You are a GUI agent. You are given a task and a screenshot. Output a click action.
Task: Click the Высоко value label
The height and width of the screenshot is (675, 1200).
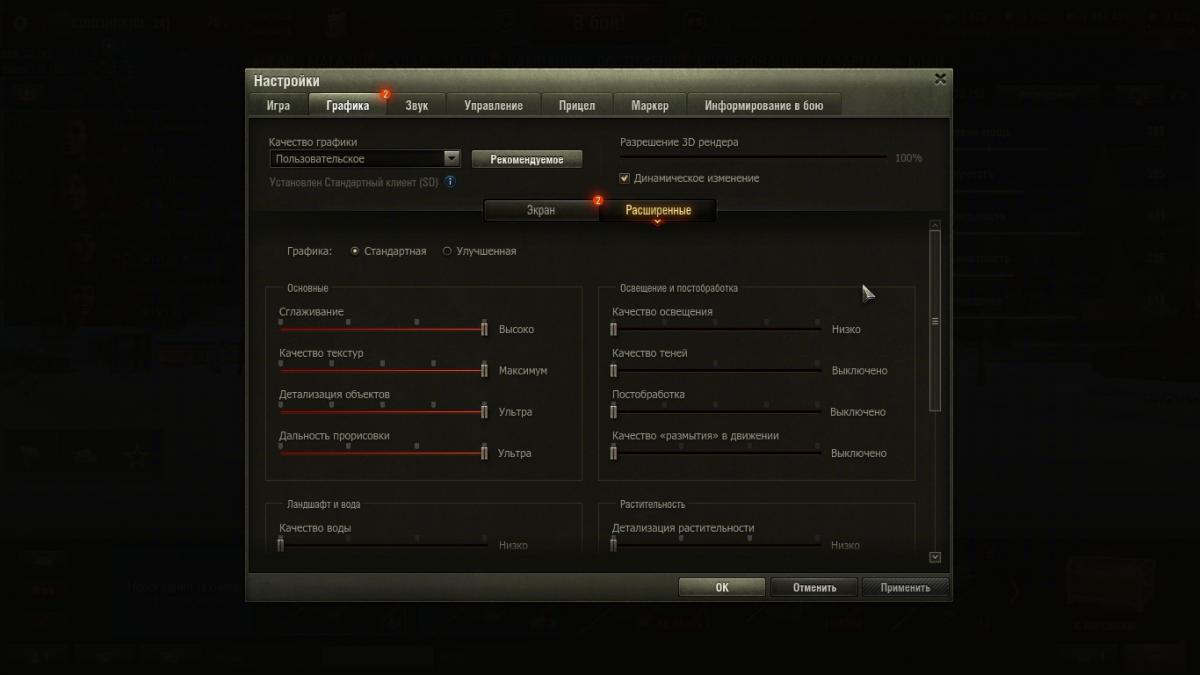point(516,329)
